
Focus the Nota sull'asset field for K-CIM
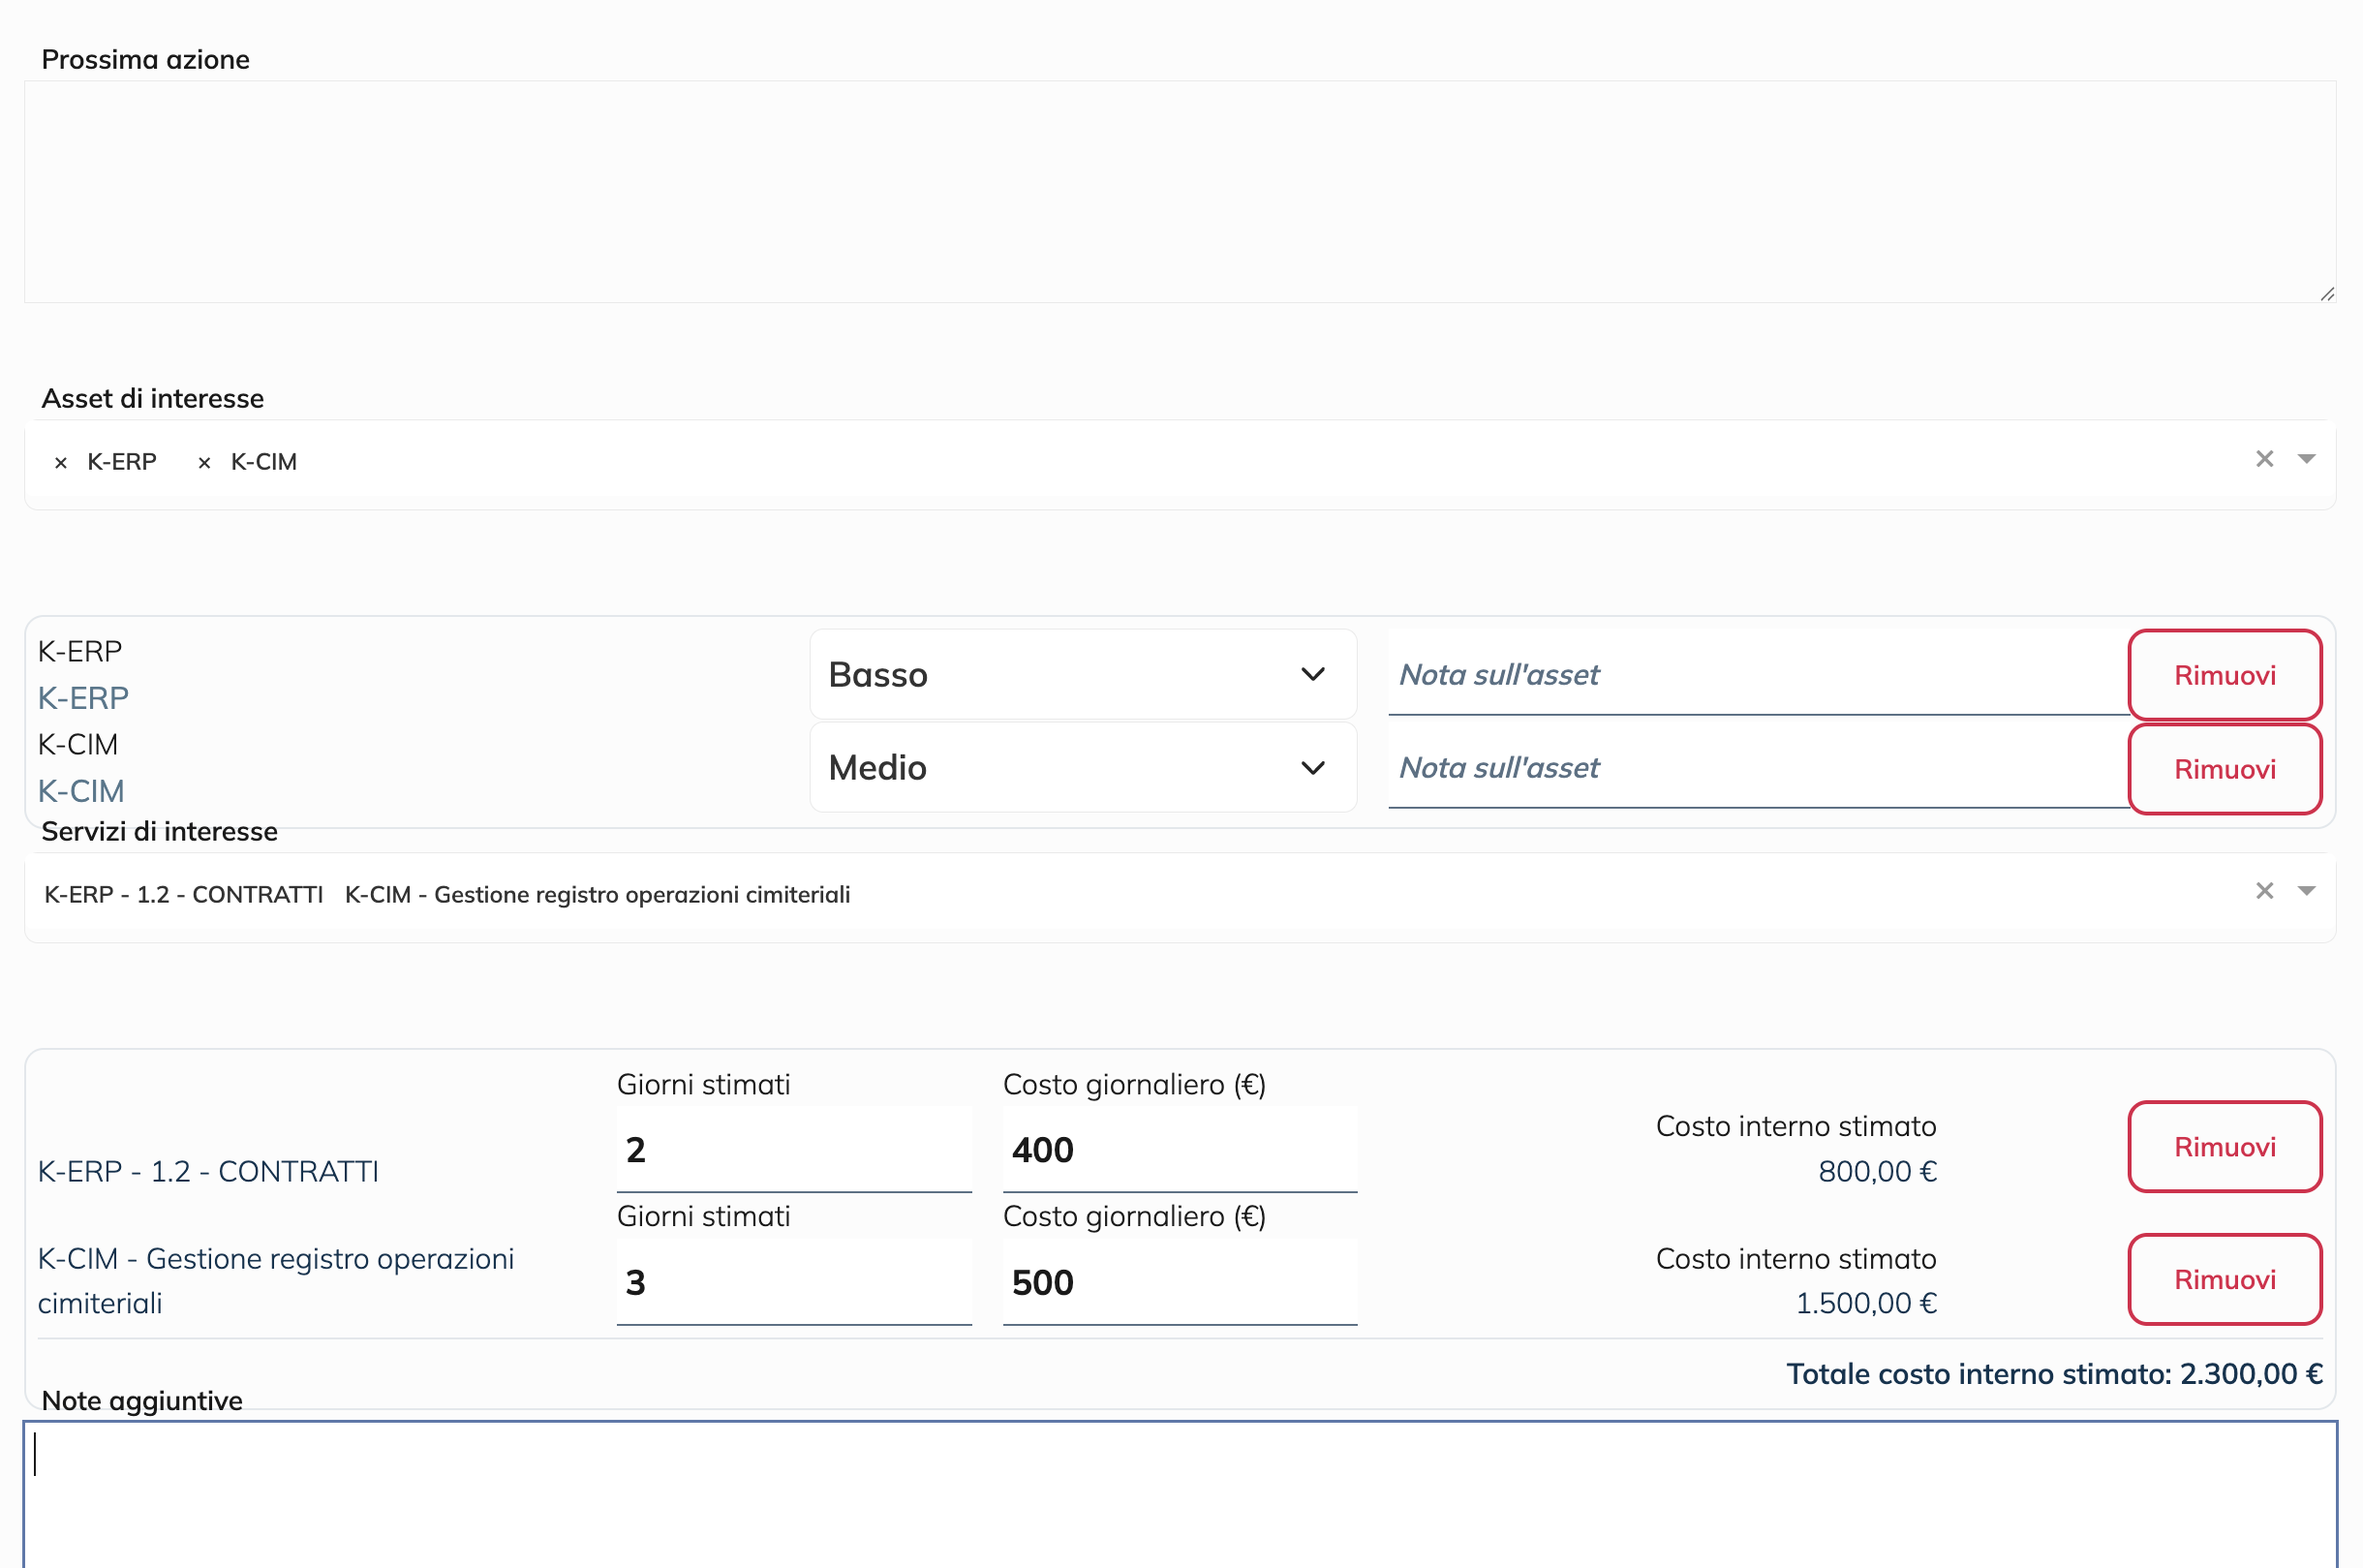pos(1758,768)
